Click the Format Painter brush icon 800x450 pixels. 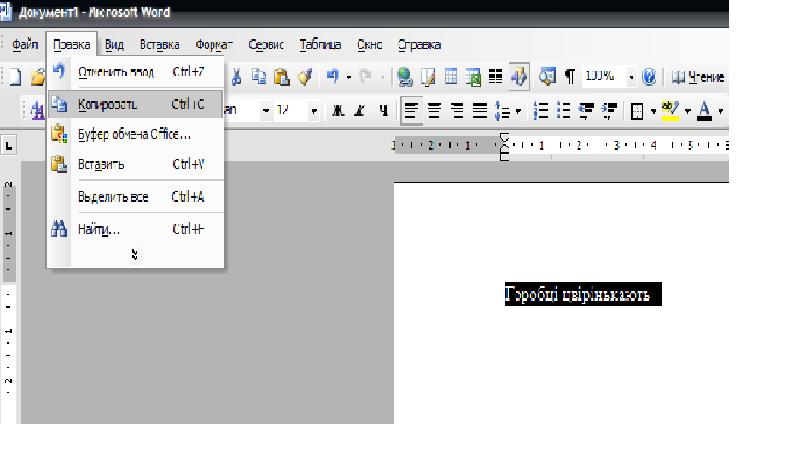click(305, 77)
